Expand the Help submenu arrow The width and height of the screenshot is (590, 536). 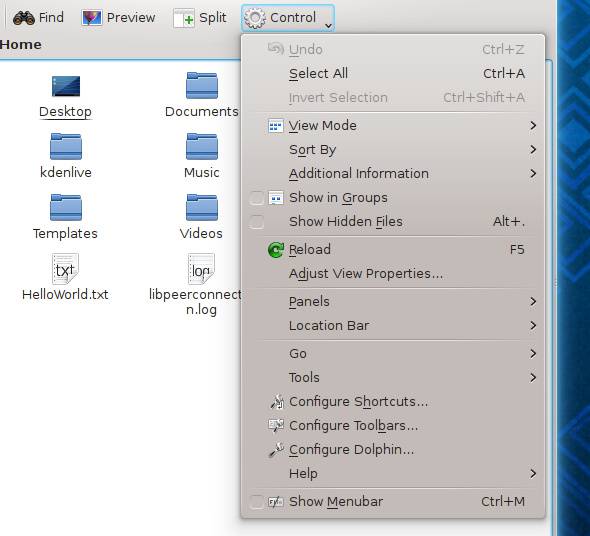tap(533, 474)
